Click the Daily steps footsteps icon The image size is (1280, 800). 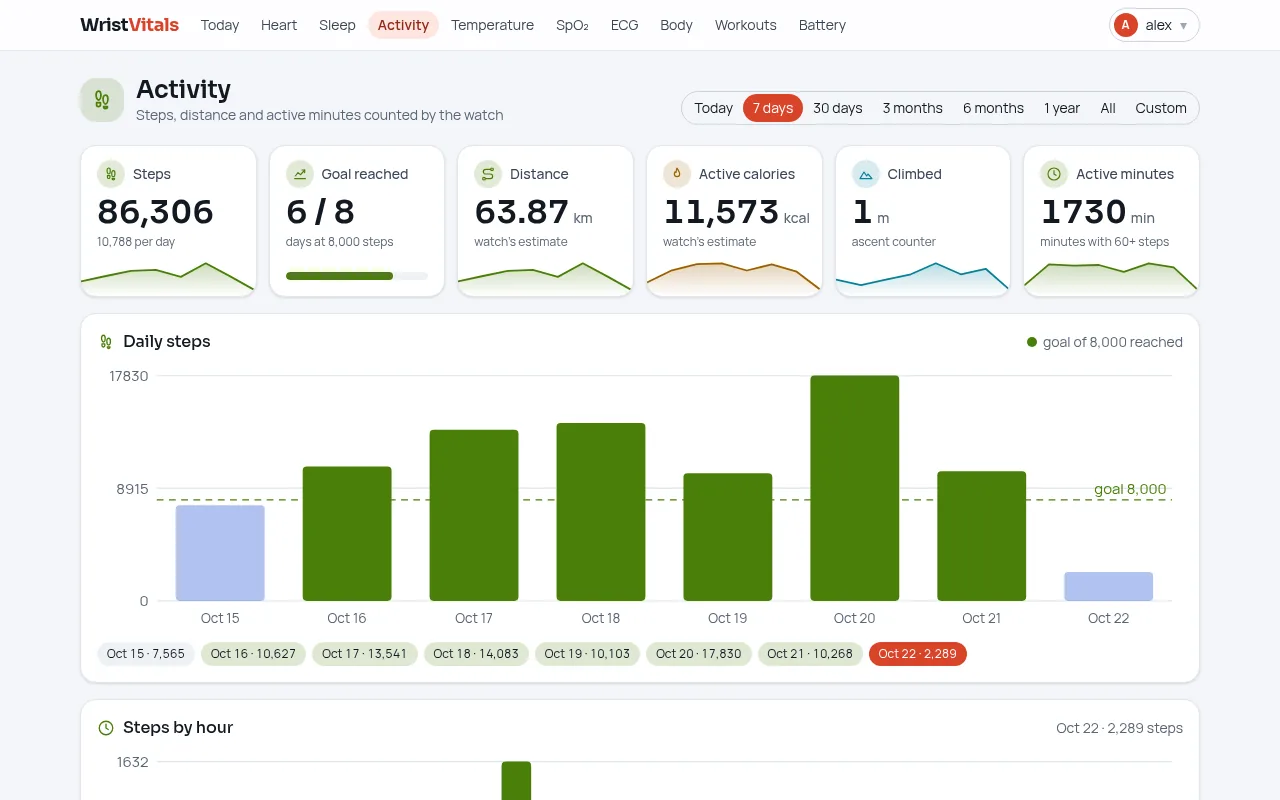106,342
